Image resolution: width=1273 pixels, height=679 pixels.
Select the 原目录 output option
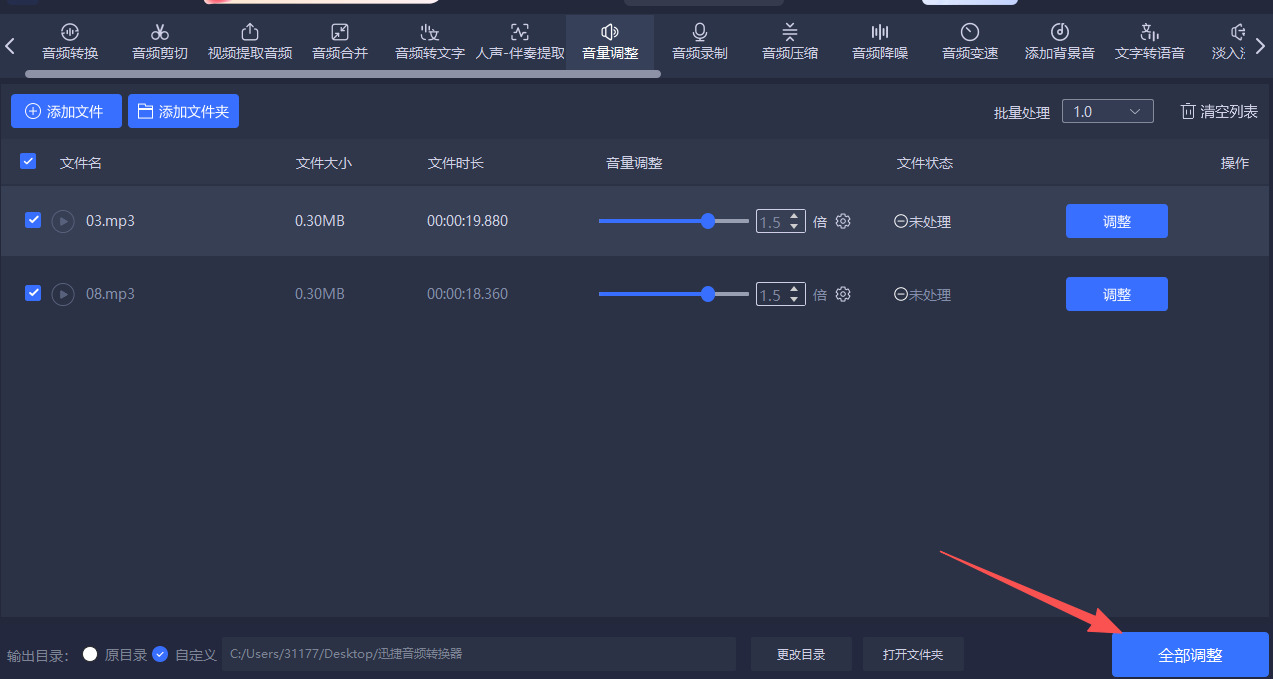pyautogui.click(x=89, y=655)
